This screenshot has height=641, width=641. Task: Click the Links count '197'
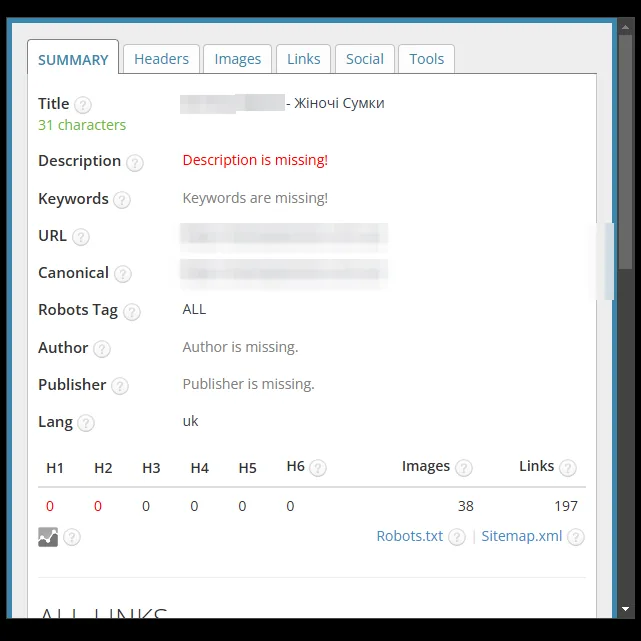click(566, 506)
